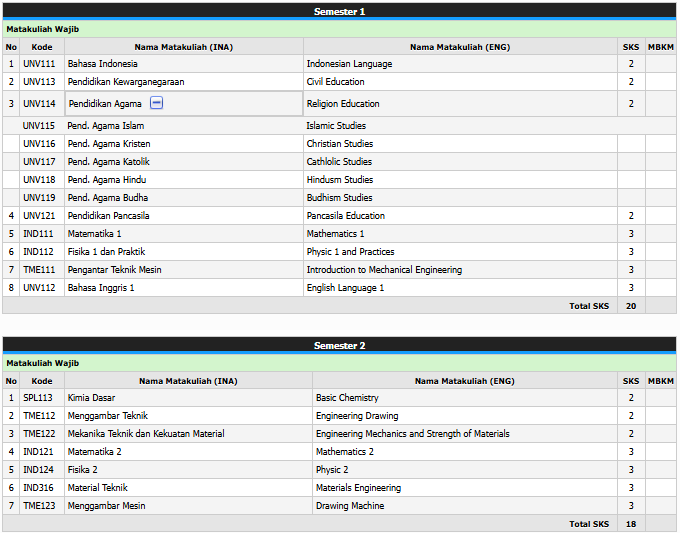Click the Semester 2 header bar
Image resolution: width=680 pixels, height=533 pixels.
[x=340, y=345]
